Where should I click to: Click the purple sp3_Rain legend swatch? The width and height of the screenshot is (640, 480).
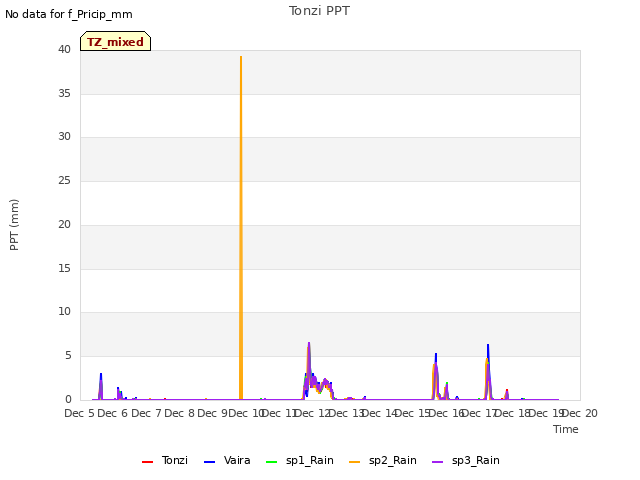[438, 462]
